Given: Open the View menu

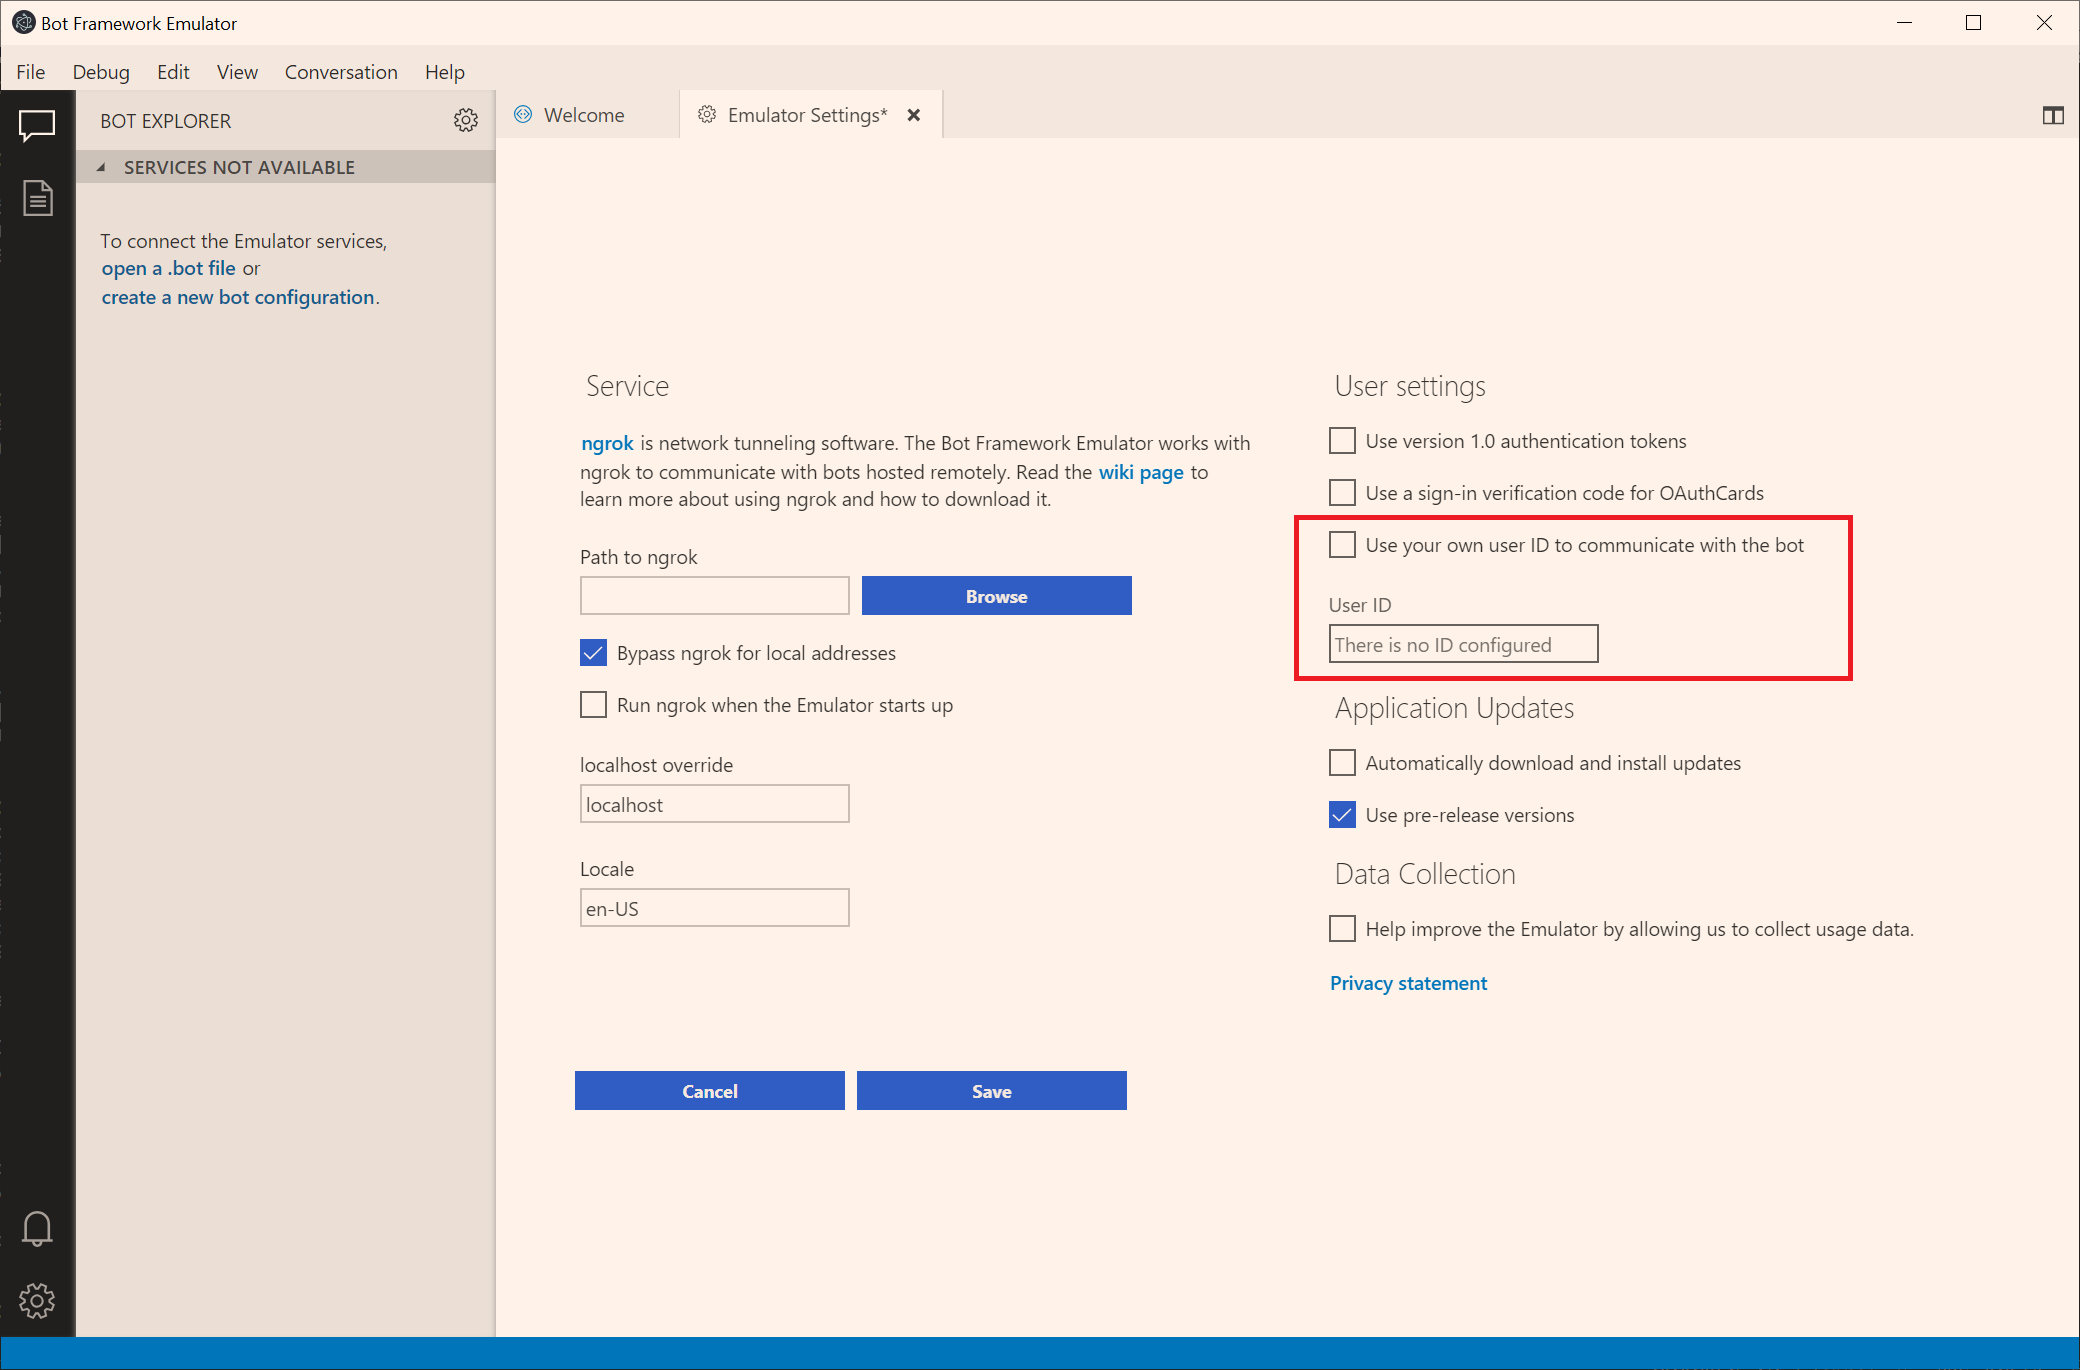Looking at the screenshot, I should pos(237,72).
